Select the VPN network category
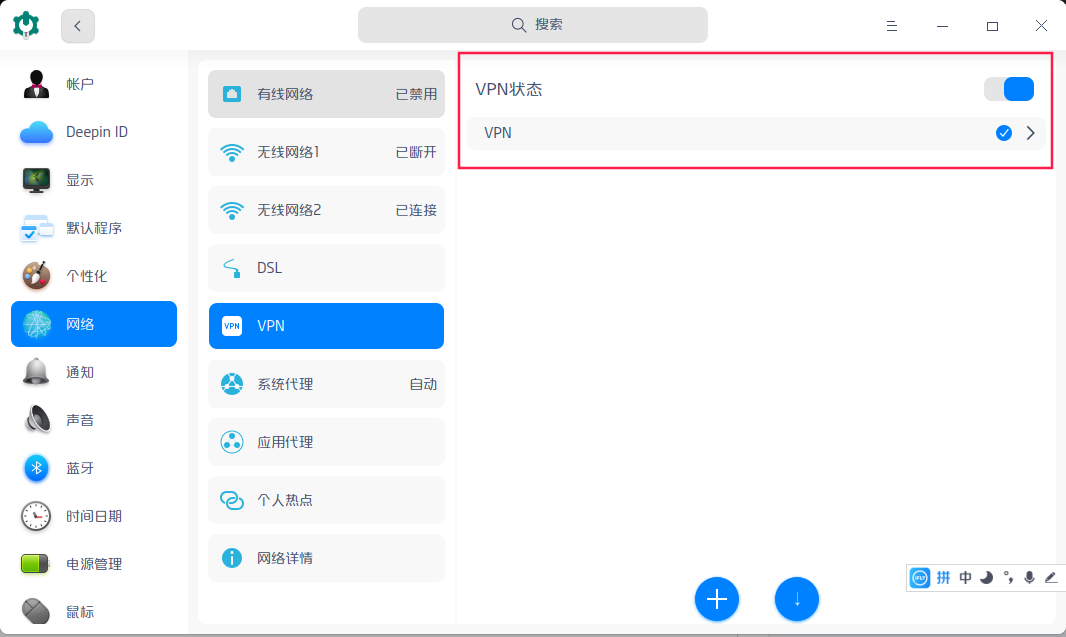Screen dimensions: 1066x637 [x=326, y=326]
